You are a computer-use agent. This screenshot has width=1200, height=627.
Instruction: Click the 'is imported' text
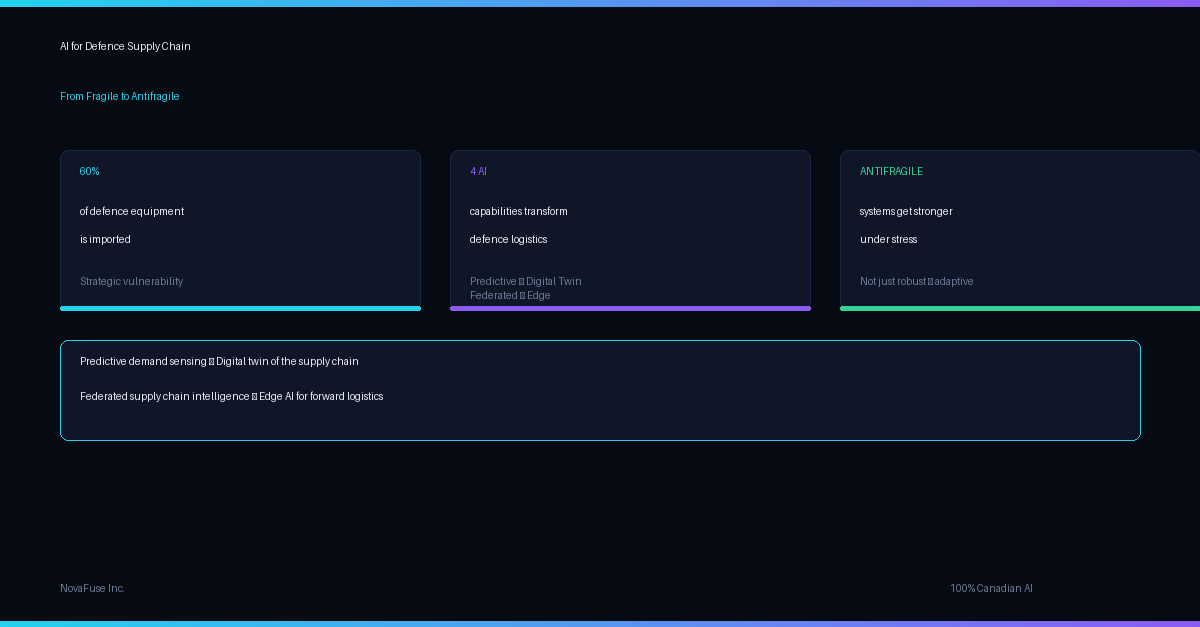click(105, 239)
